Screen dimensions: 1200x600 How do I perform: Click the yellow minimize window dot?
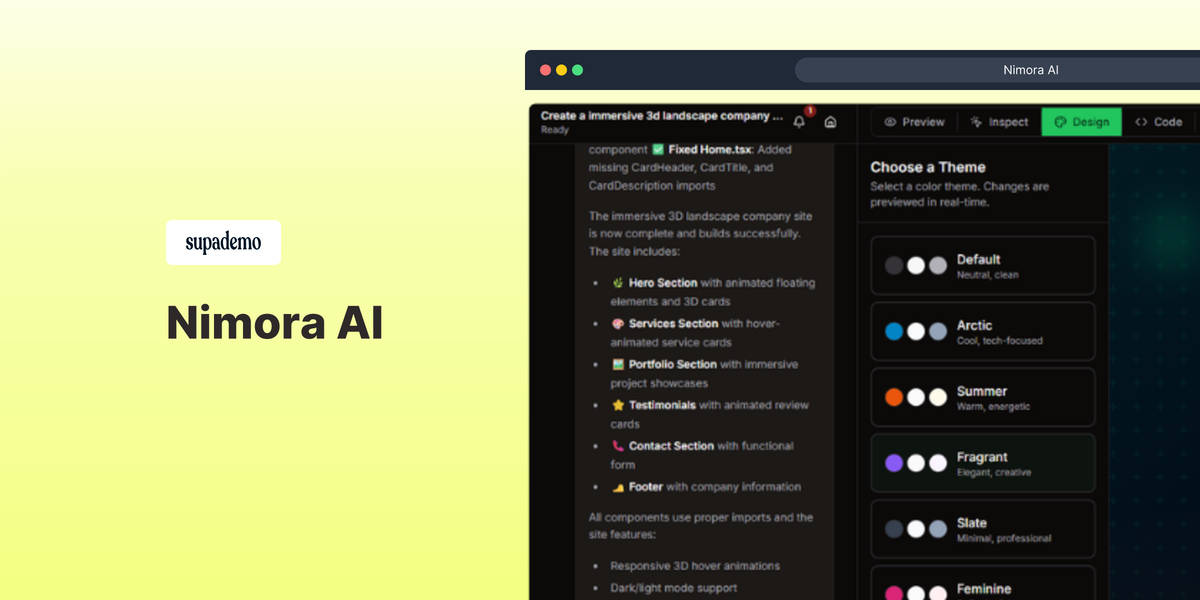click(561, 70)
